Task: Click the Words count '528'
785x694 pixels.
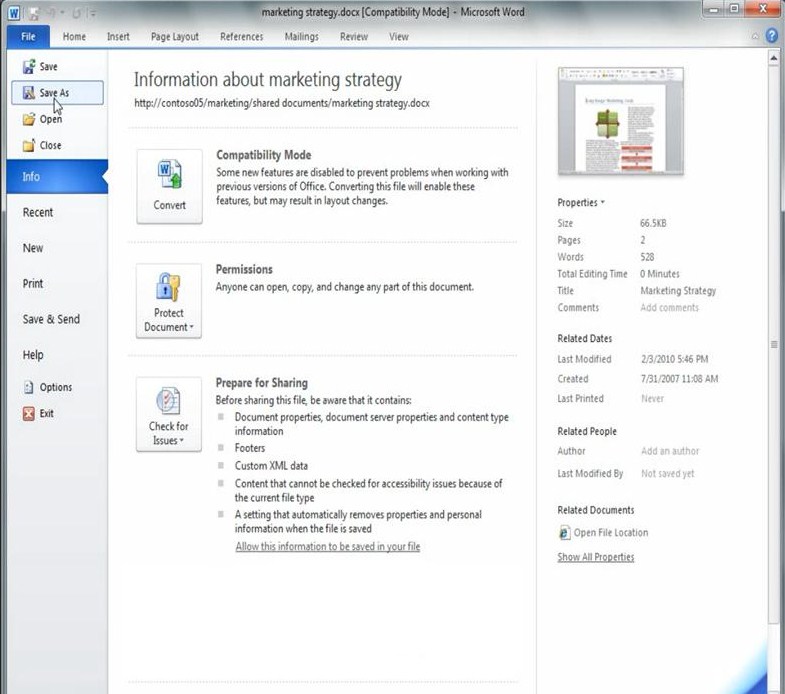Action: (x=647, y=257)
